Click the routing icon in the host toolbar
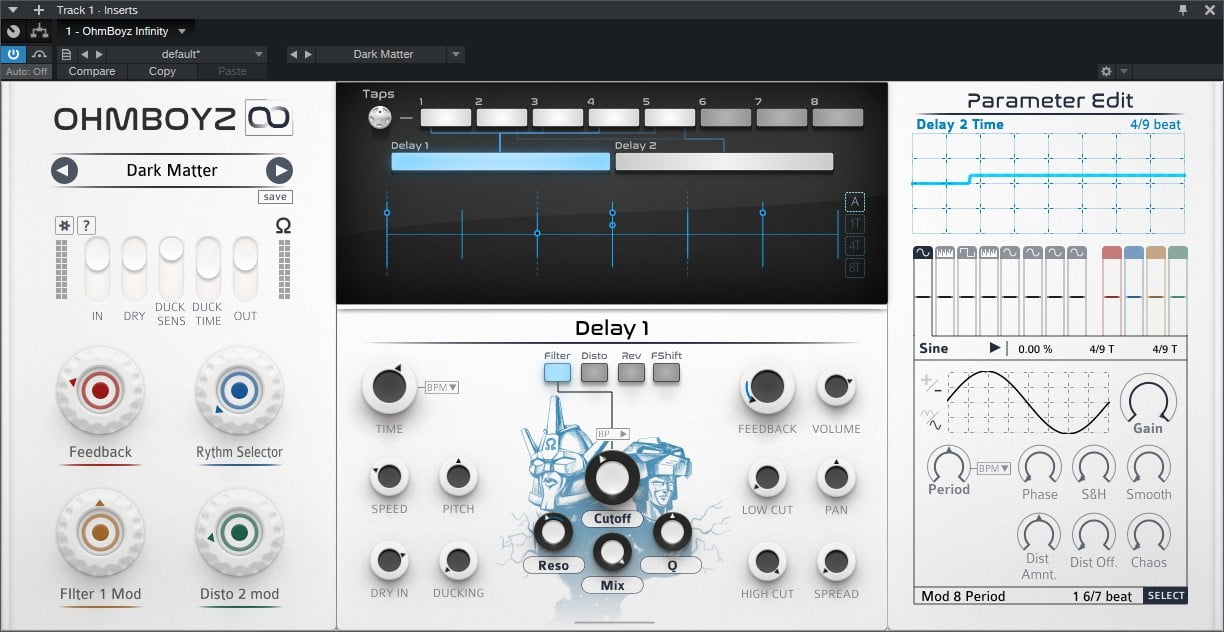 [x=39, y=31]
